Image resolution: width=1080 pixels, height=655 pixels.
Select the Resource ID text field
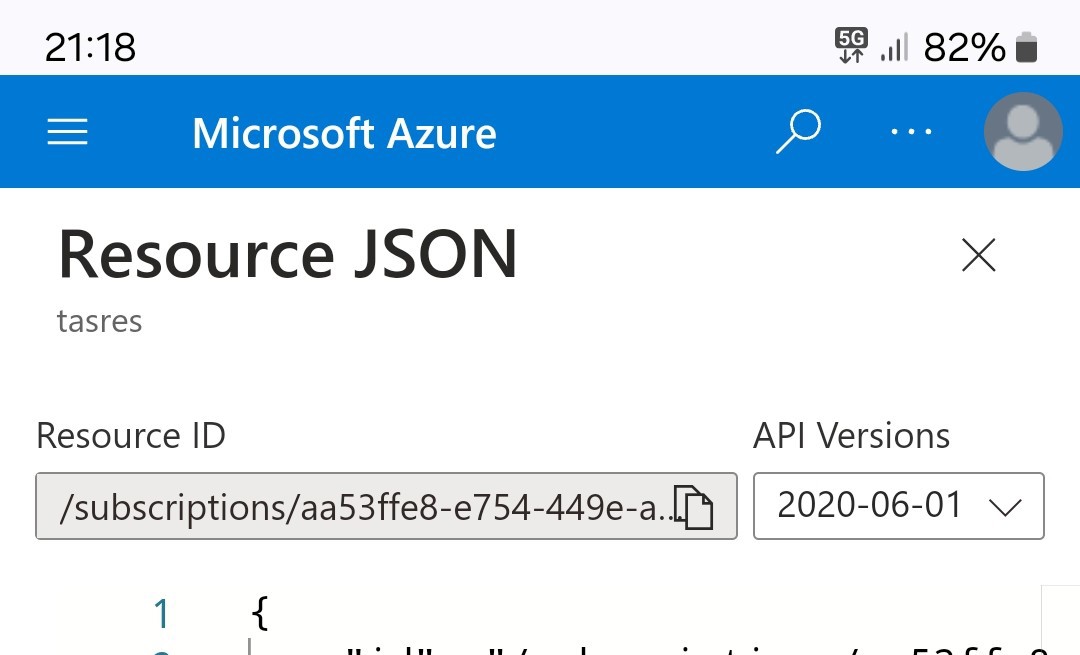click(x=360, y=507)
